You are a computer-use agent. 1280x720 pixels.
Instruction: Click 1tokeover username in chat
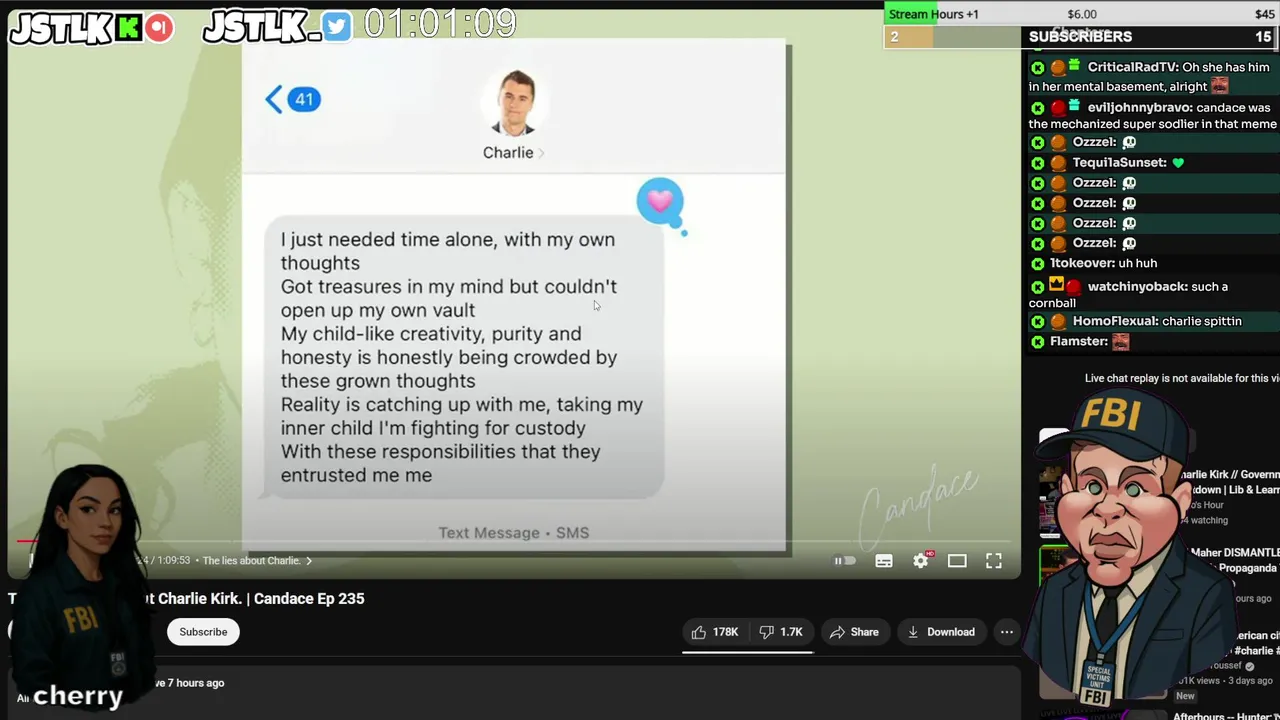[1082, 263]
